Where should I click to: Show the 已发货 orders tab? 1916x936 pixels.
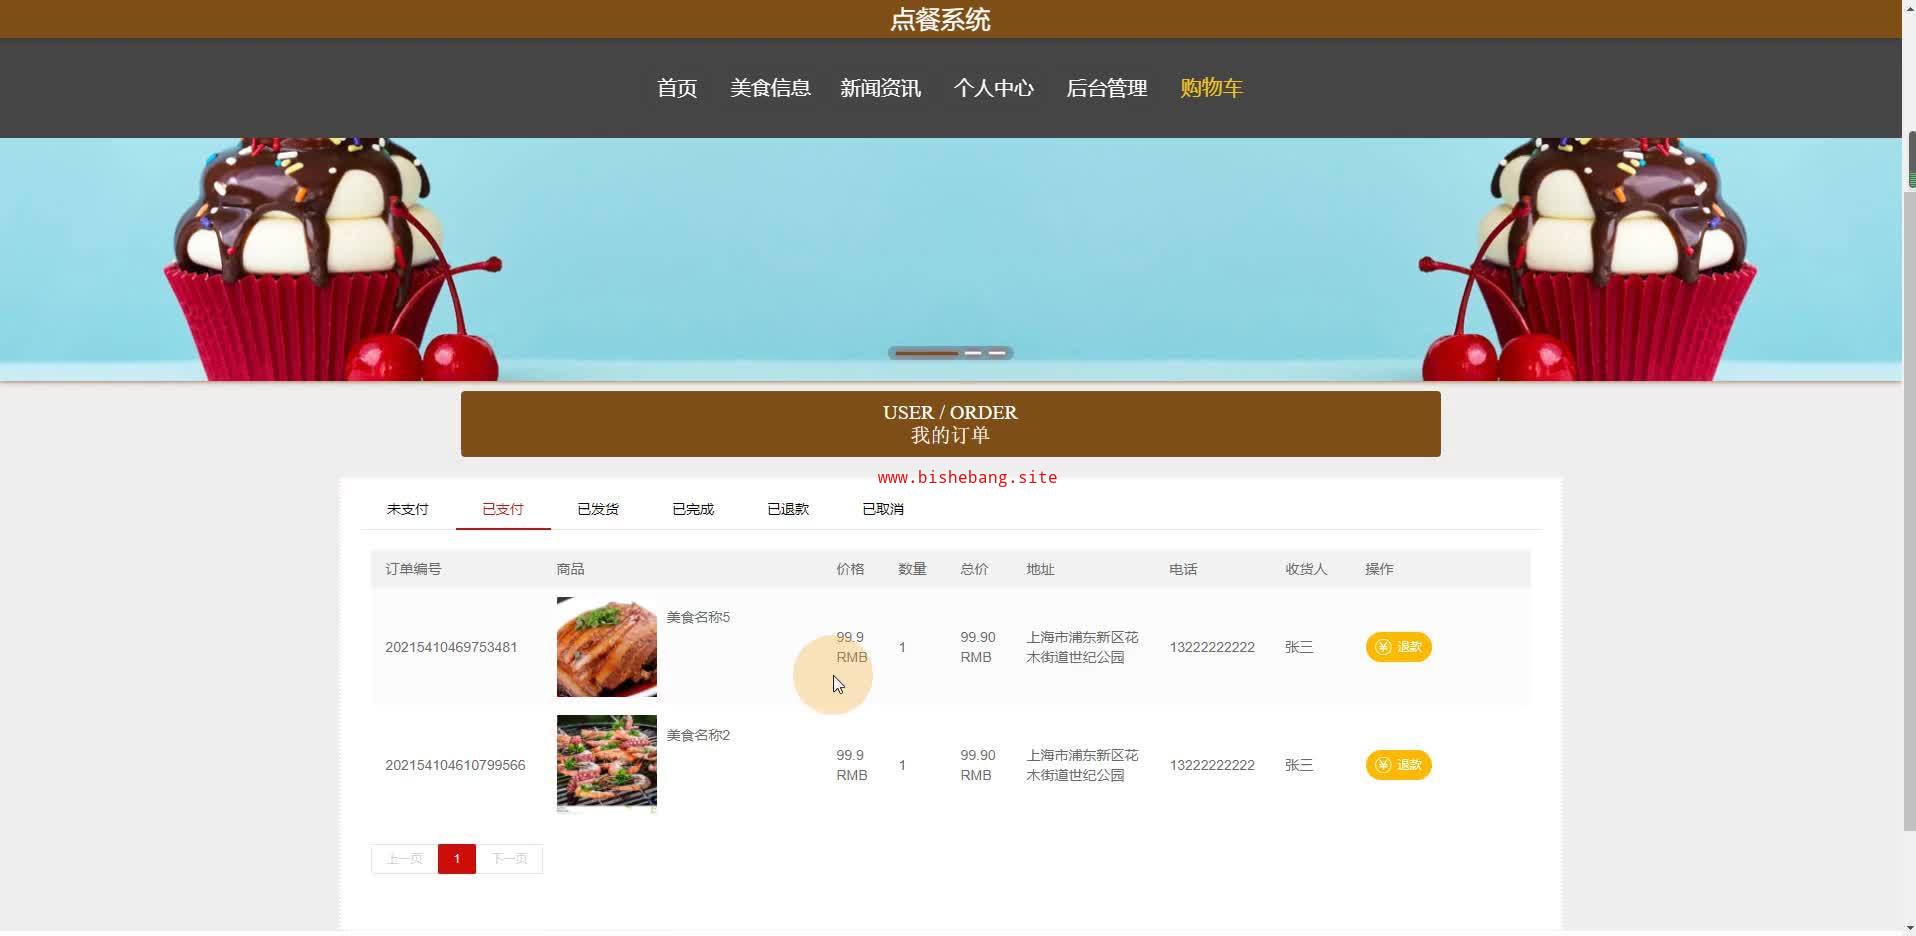(x=598, y=509)
